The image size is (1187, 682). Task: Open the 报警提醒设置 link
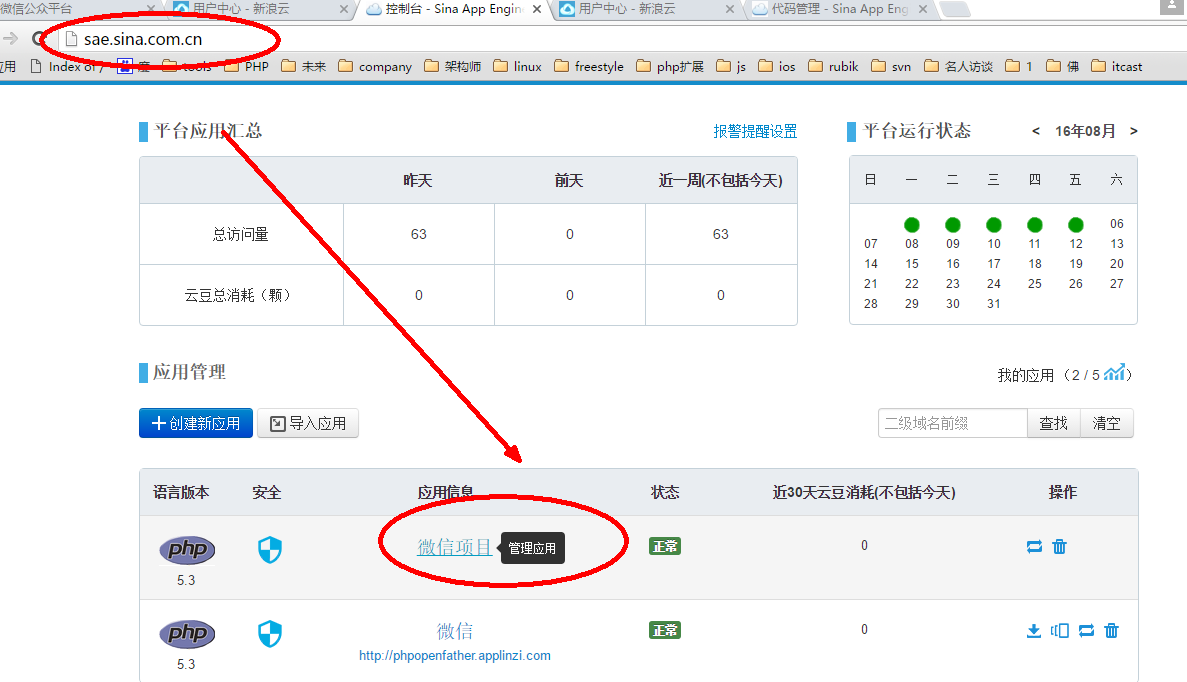coord(755,131)
